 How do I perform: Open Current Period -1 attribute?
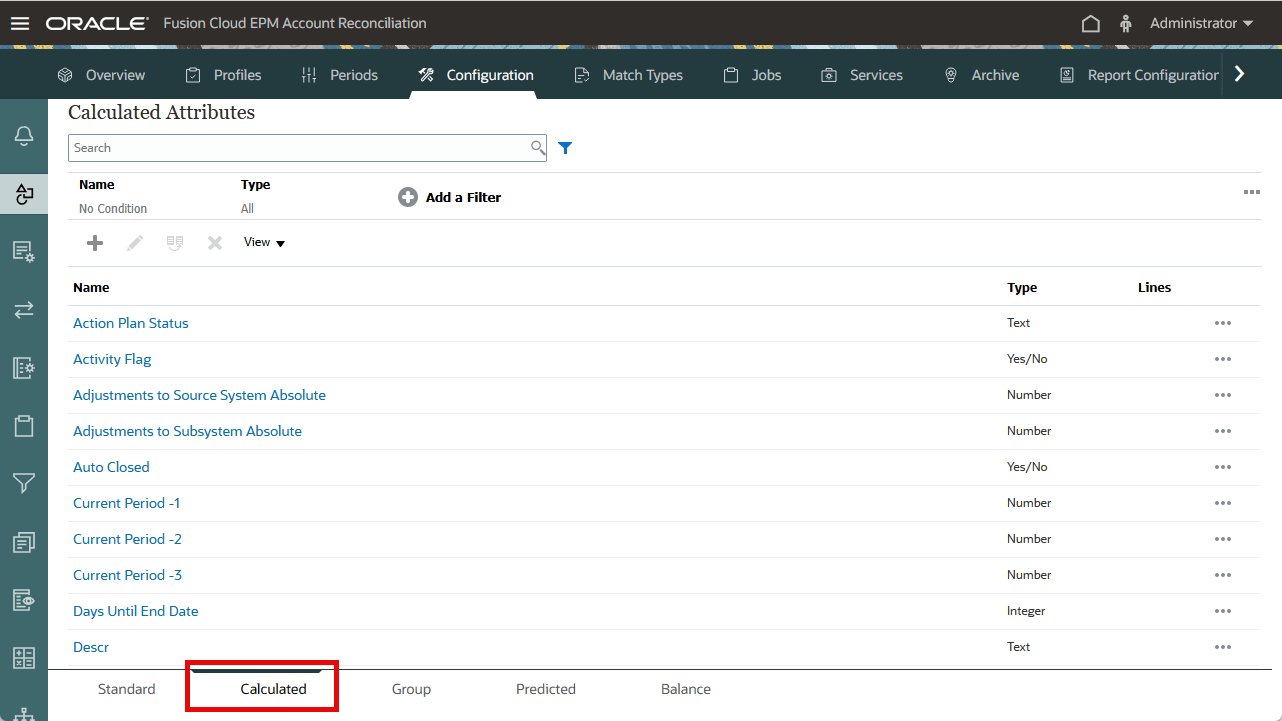point(127,503)
